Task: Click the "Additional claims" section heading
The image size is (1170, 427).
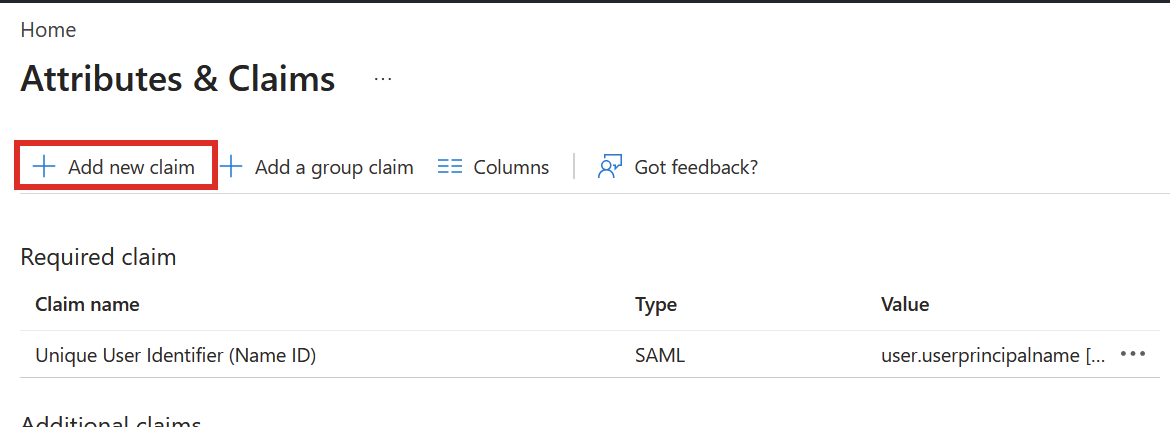Action: (111, 420)
